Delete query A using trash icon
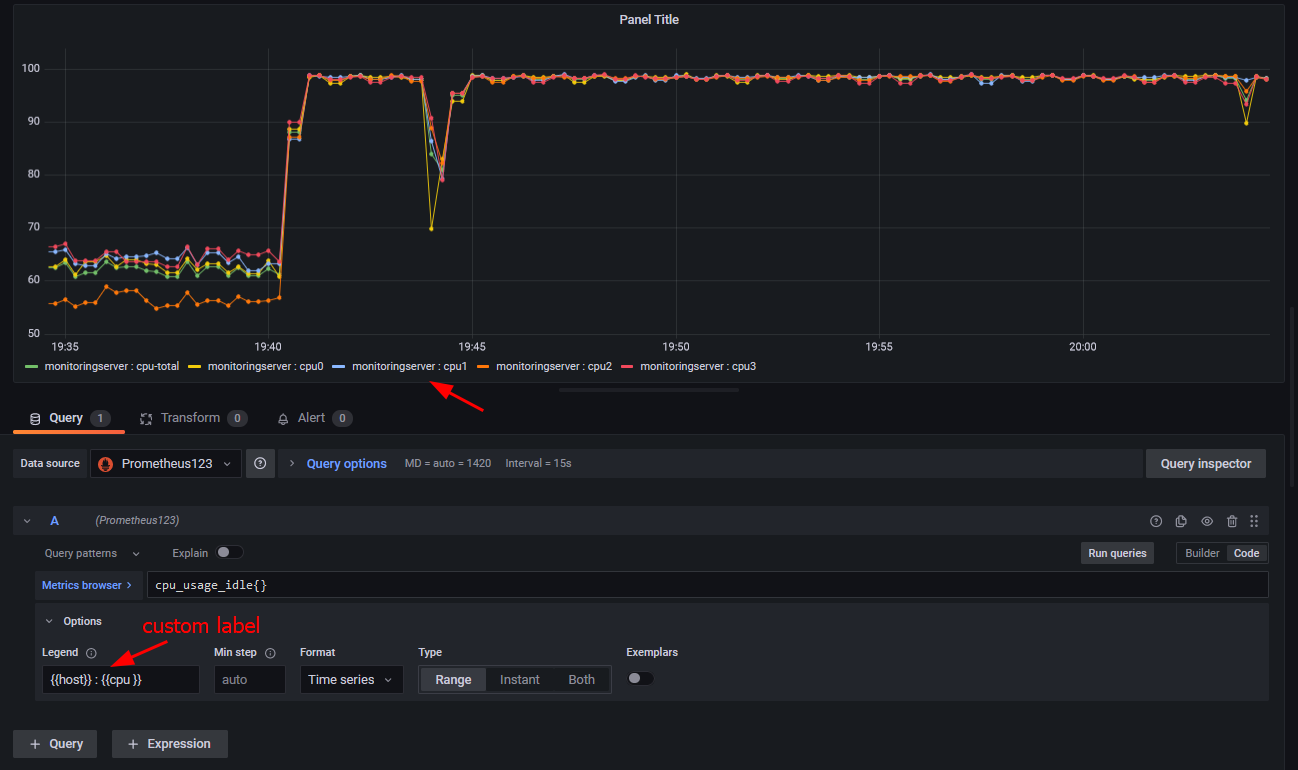 pos(1232,521)
